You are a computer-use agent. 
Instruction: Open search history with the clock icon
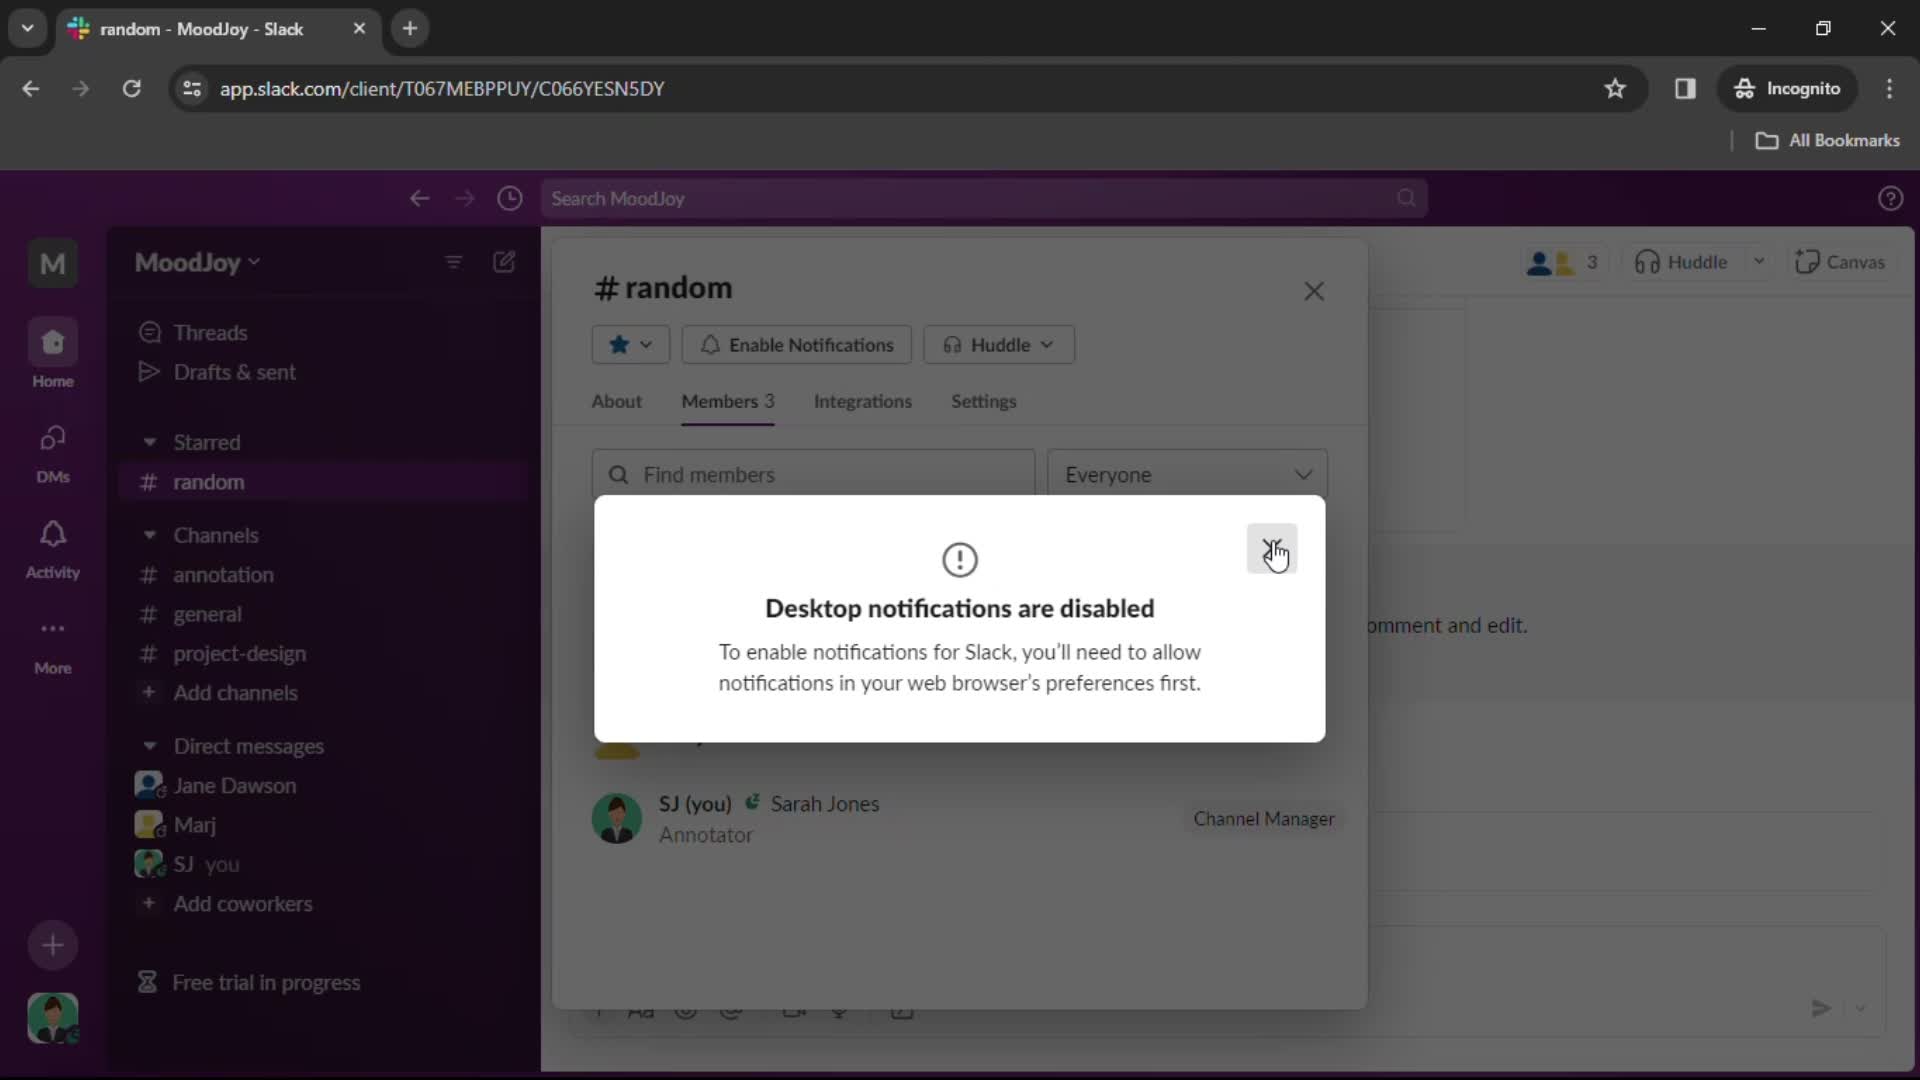tap(510, 198)
